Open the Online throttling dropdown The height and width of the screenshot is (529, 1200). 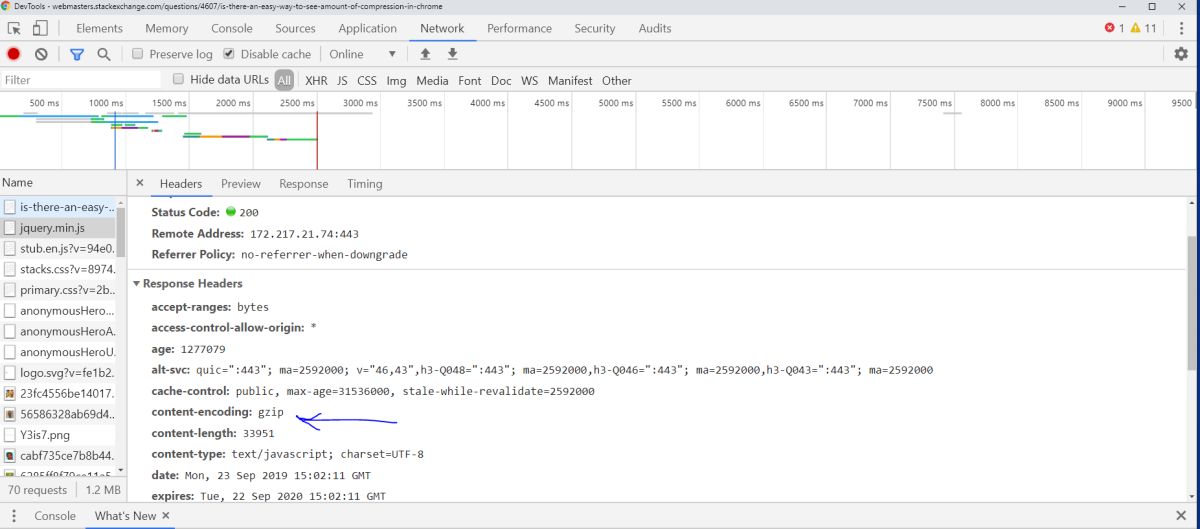pos(363,54)
